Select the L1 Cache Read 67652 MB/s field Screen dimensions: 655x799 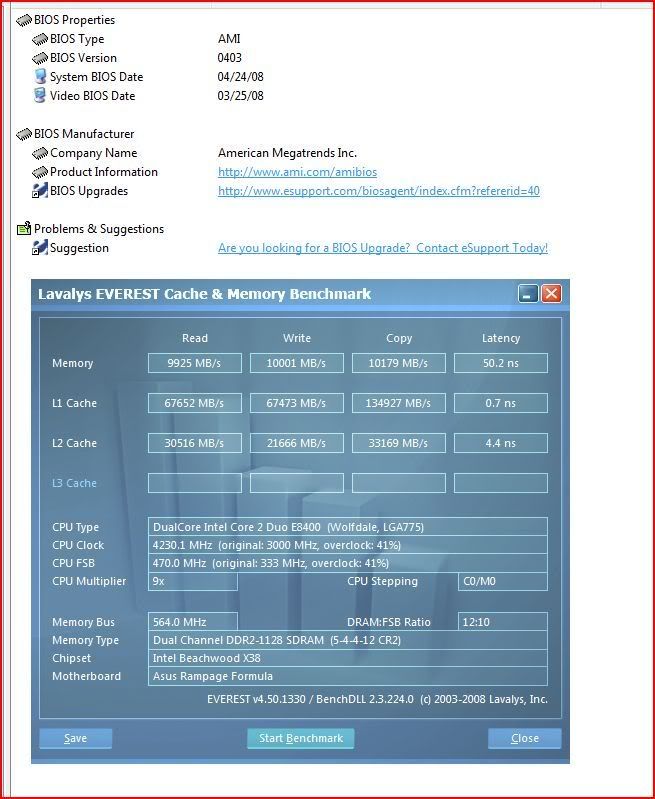click(195, 403)
